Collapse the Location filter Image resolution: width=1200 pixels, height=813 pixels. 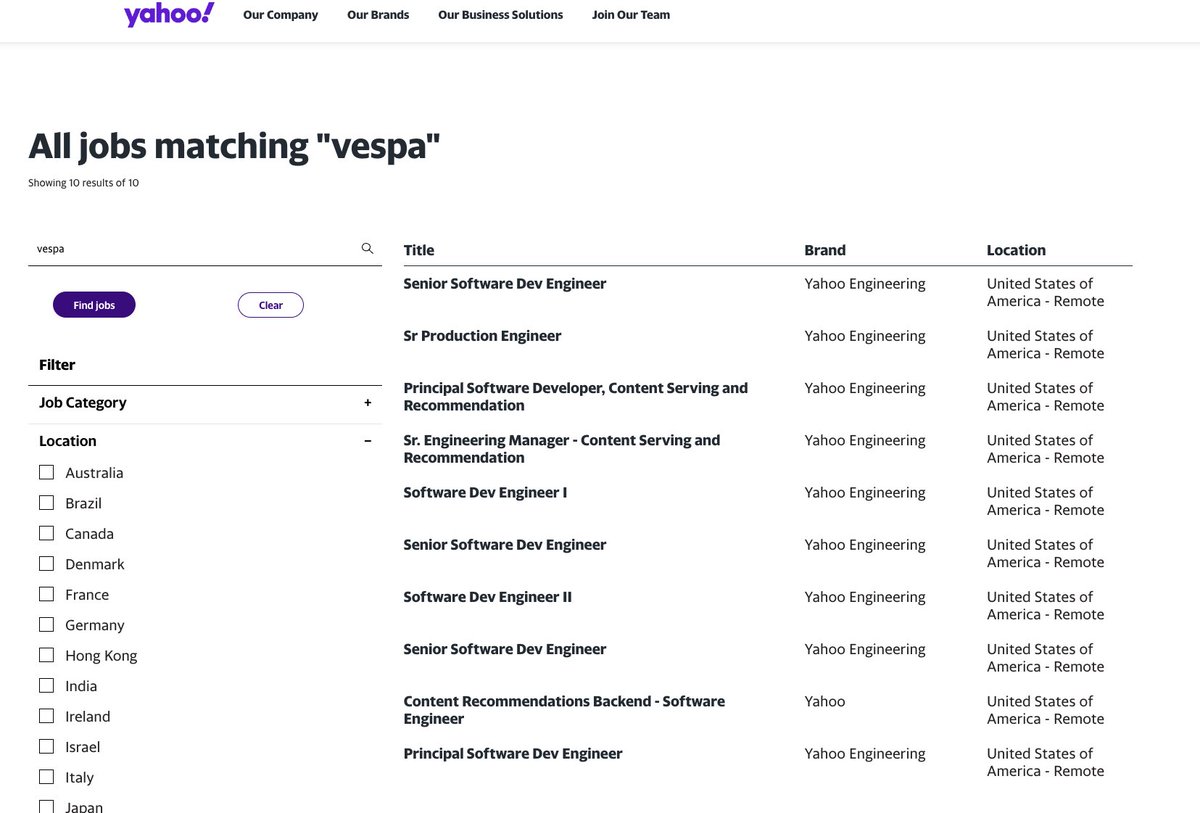coord(205,441)
